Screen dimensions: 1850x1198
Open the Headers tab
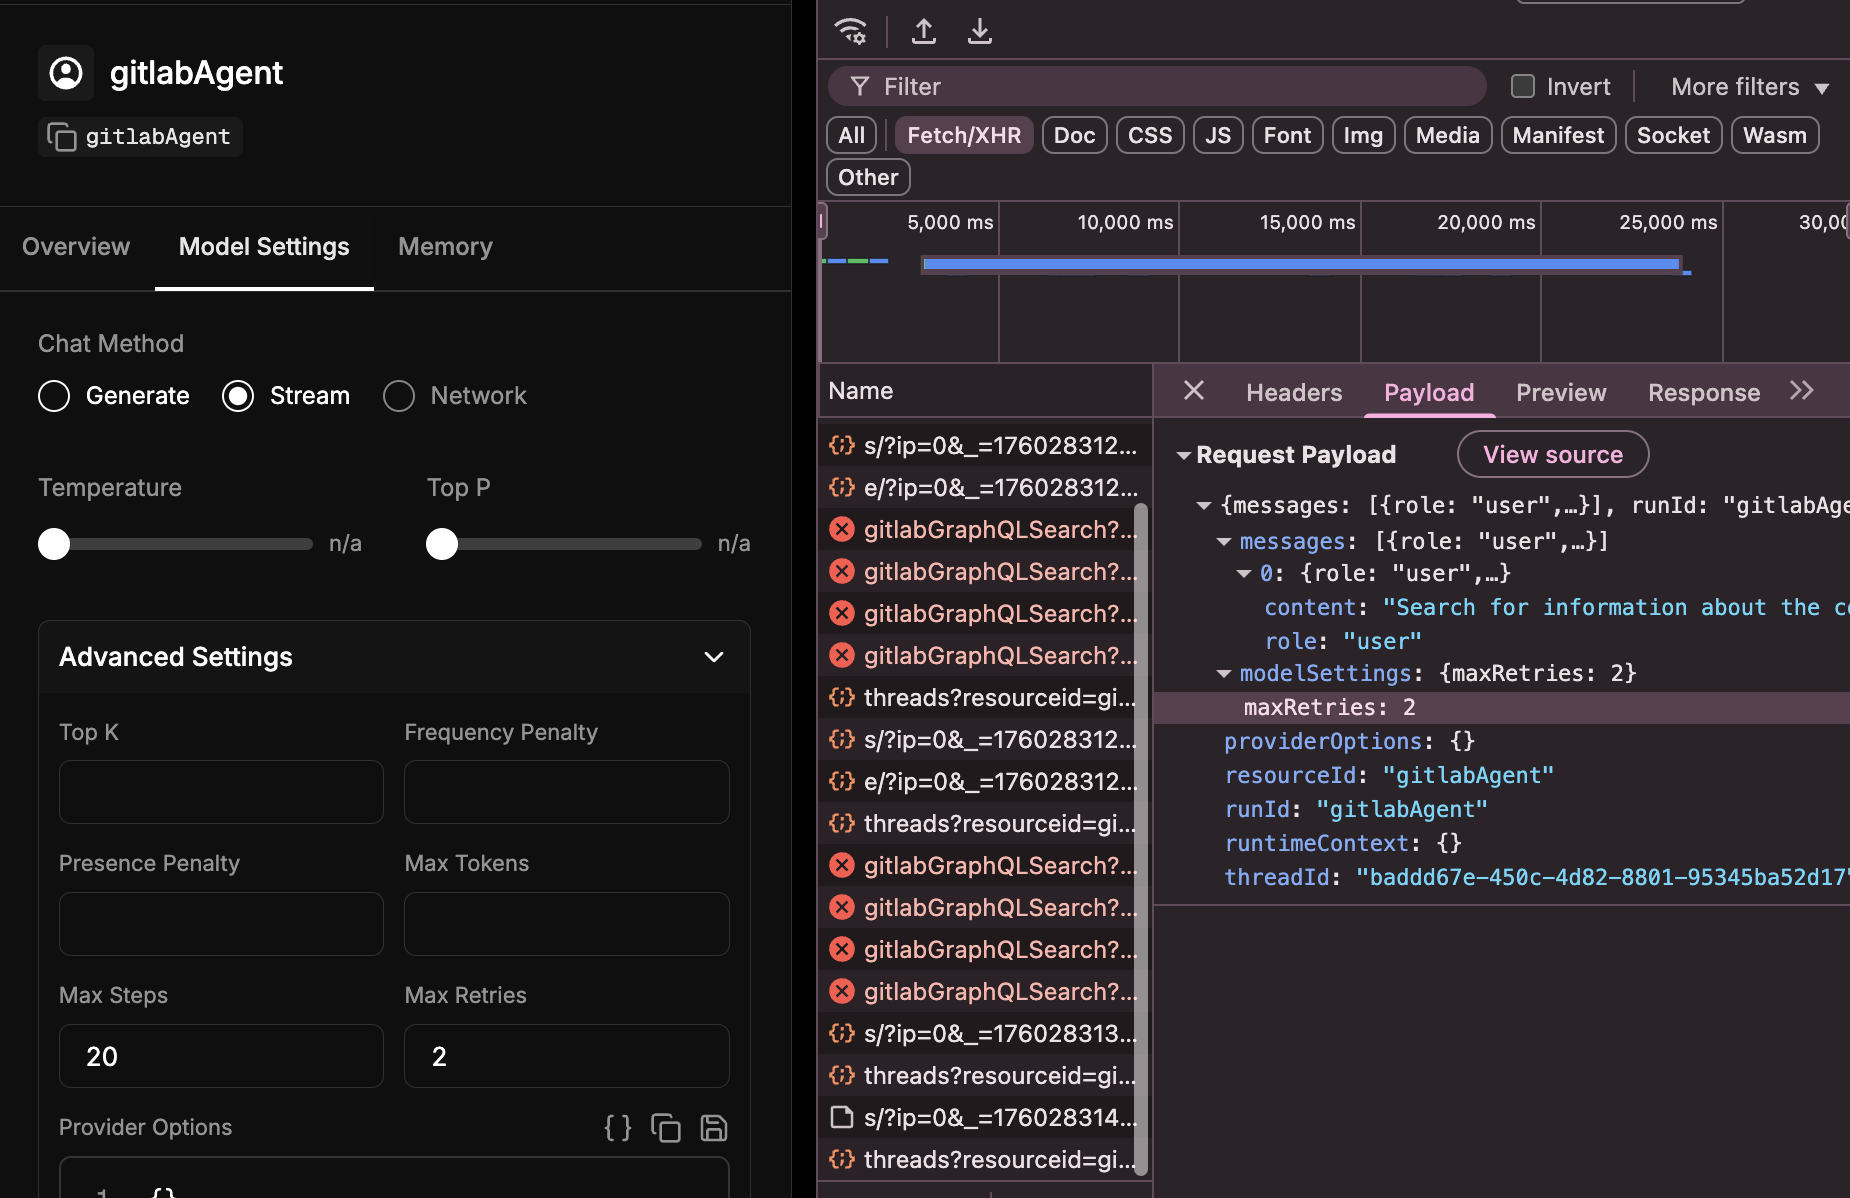(1294, 393)
